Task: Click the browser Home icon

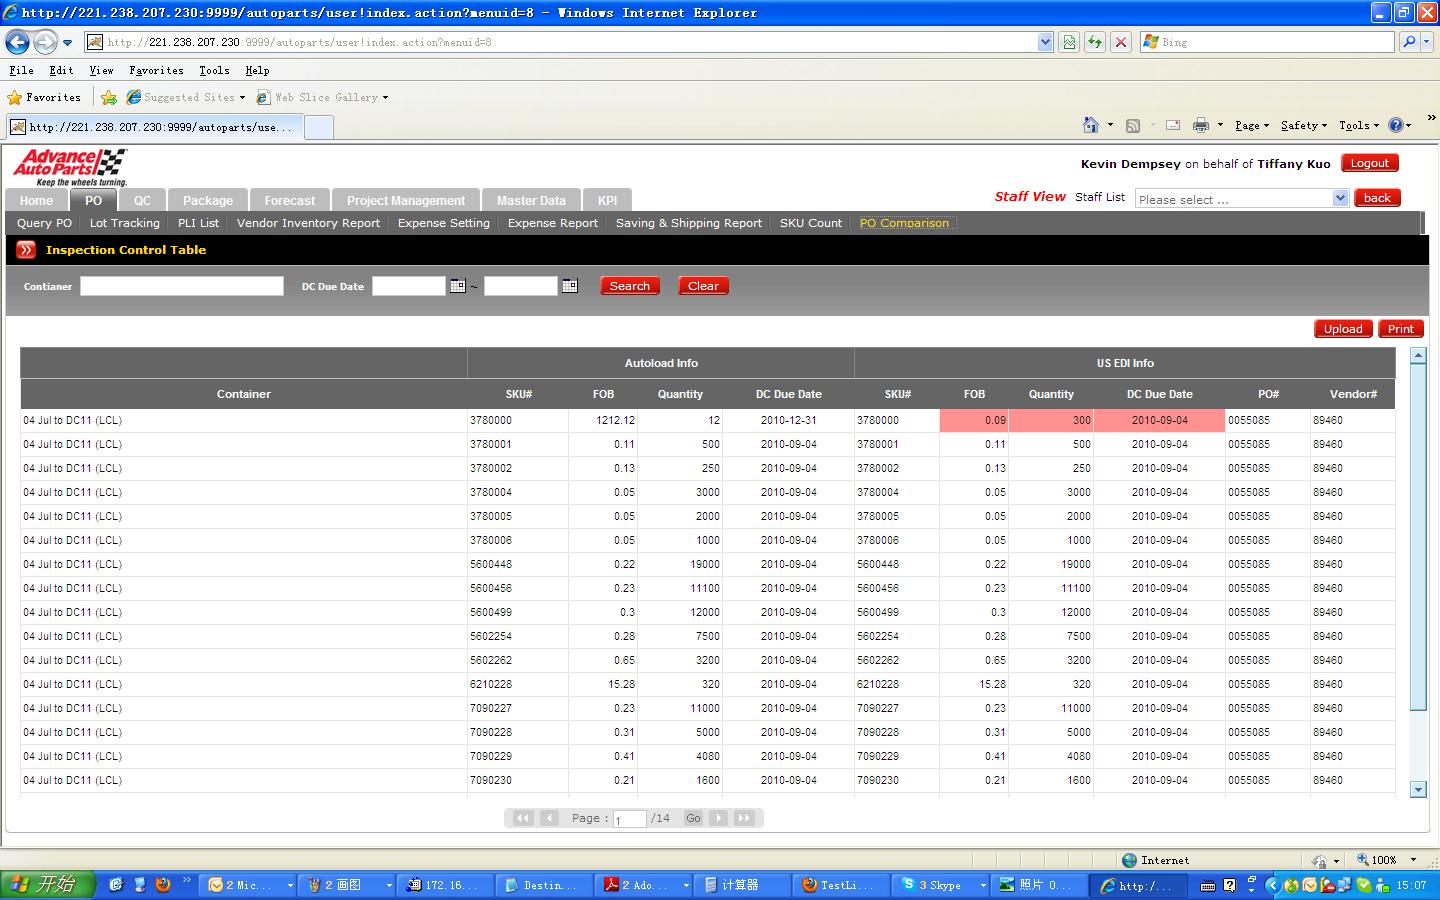Action: tap(1091, 125)
